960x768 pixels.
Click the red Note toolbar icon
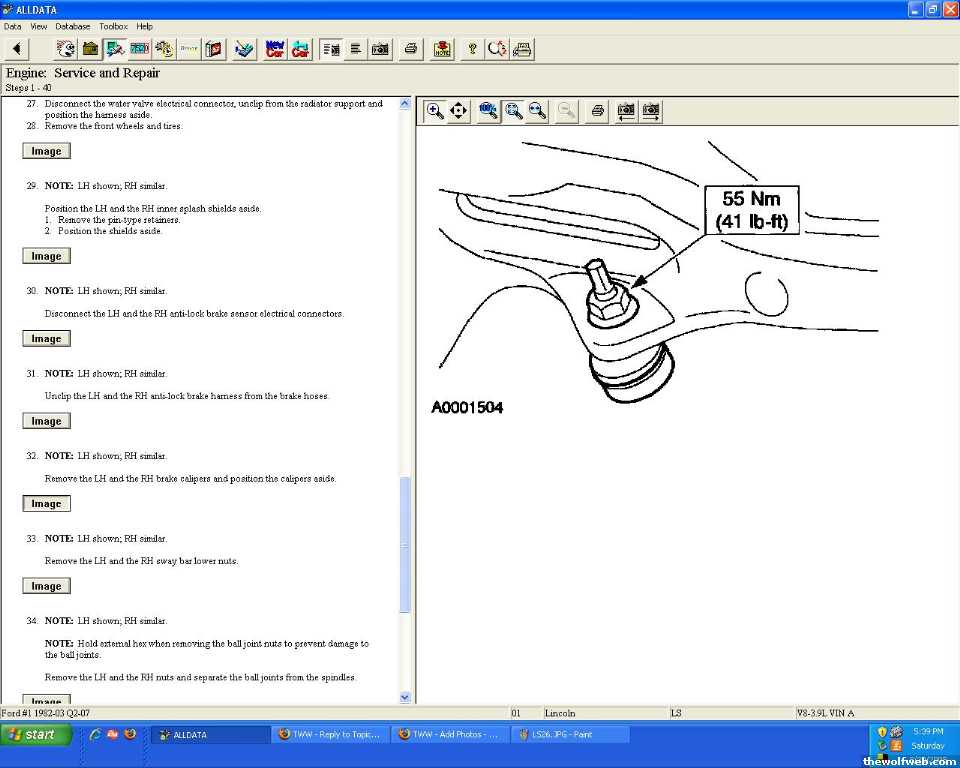pyautogui.click(x=442, y=49)
